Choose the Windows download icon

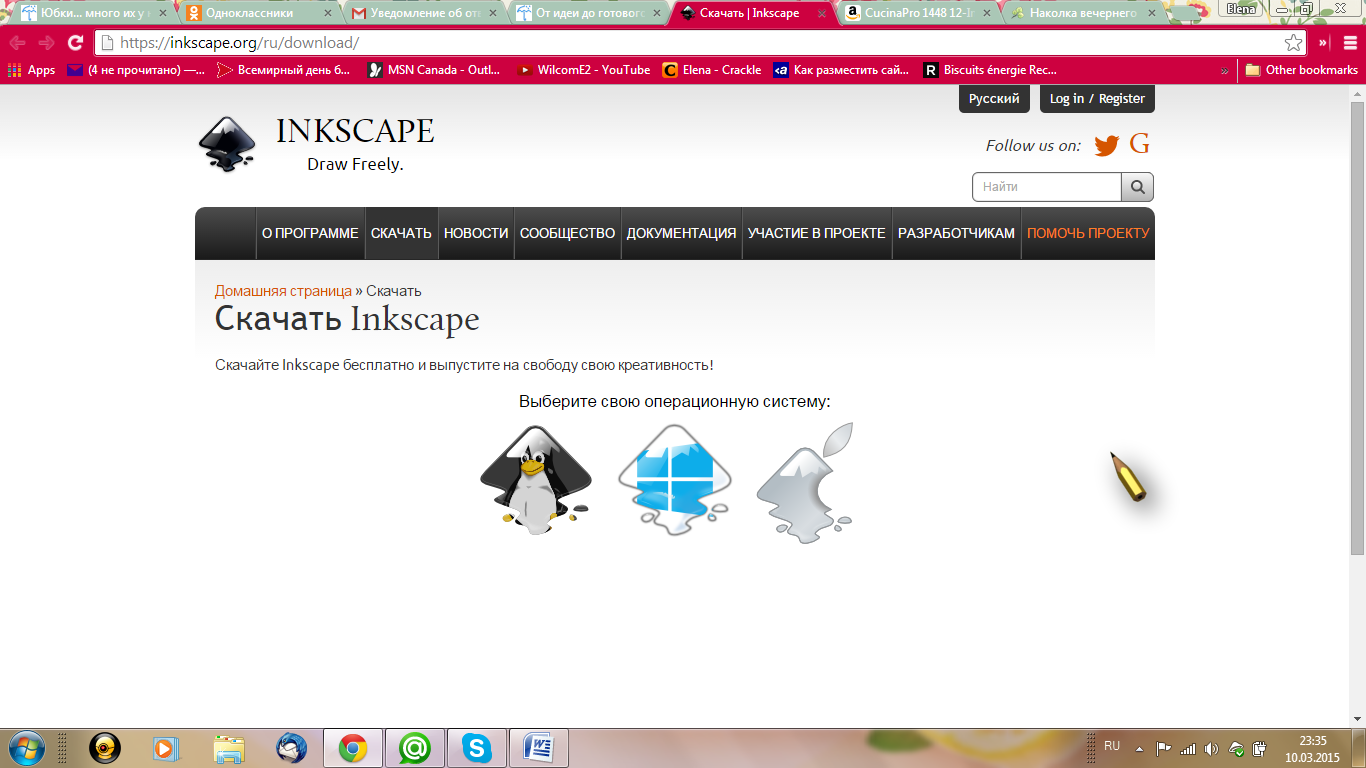pyautogui.click(x=674, y=479)
